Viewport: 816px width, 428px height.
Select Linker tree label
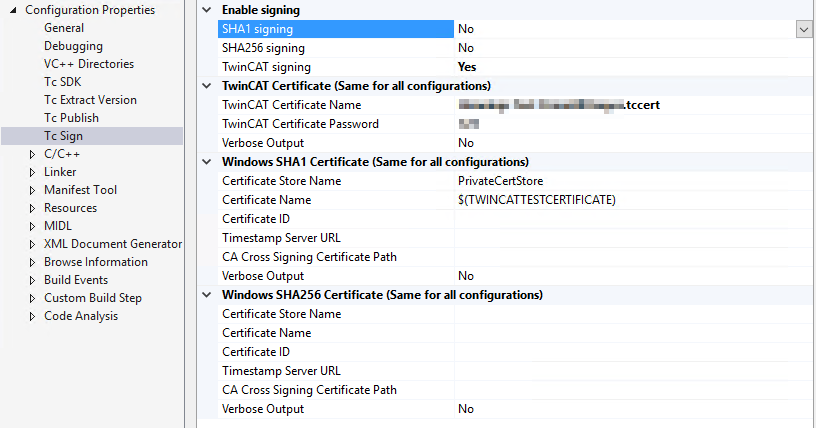click(60, 172)
